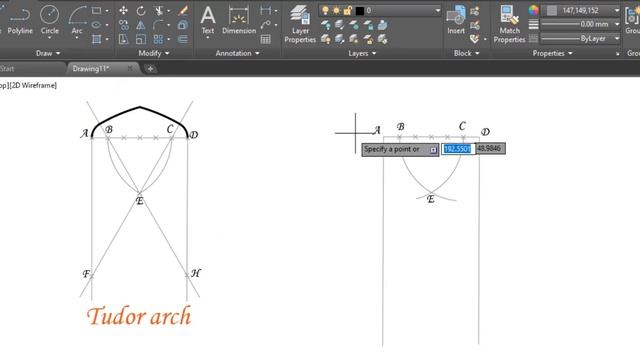Pick the Hatch tool in Draw panel
The height and width of the screenshot is (360, 640).
point(97,39)
